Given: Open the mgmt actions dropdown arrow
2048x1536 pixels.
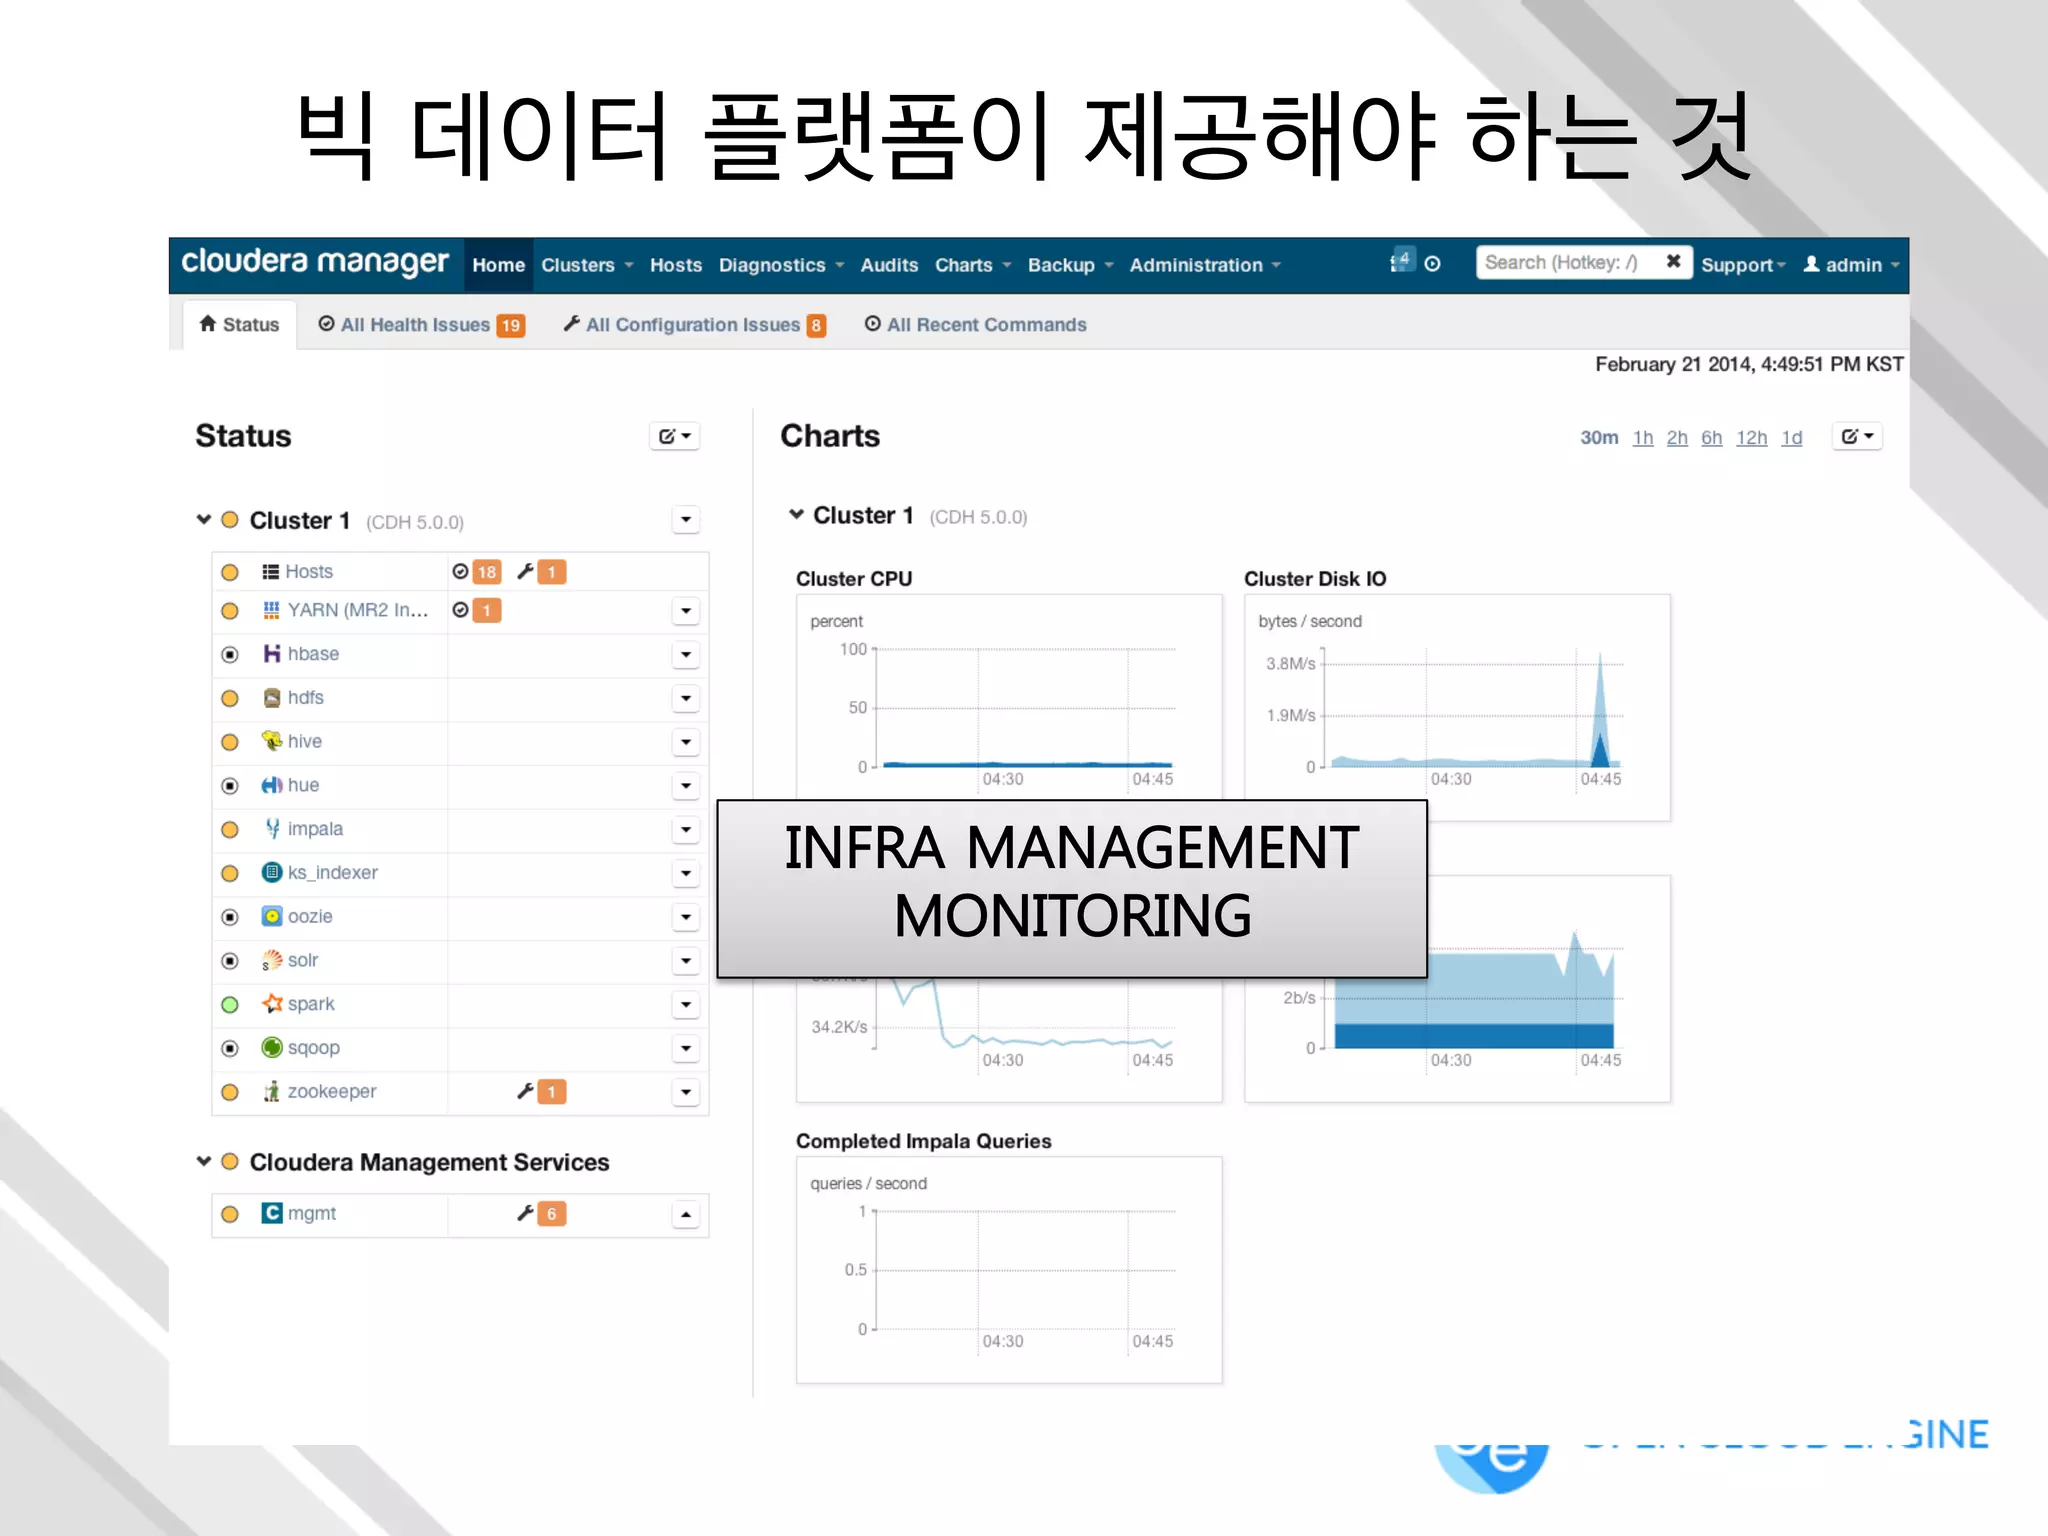Looking at the screenshot, I should click(x=686, y=1215).
